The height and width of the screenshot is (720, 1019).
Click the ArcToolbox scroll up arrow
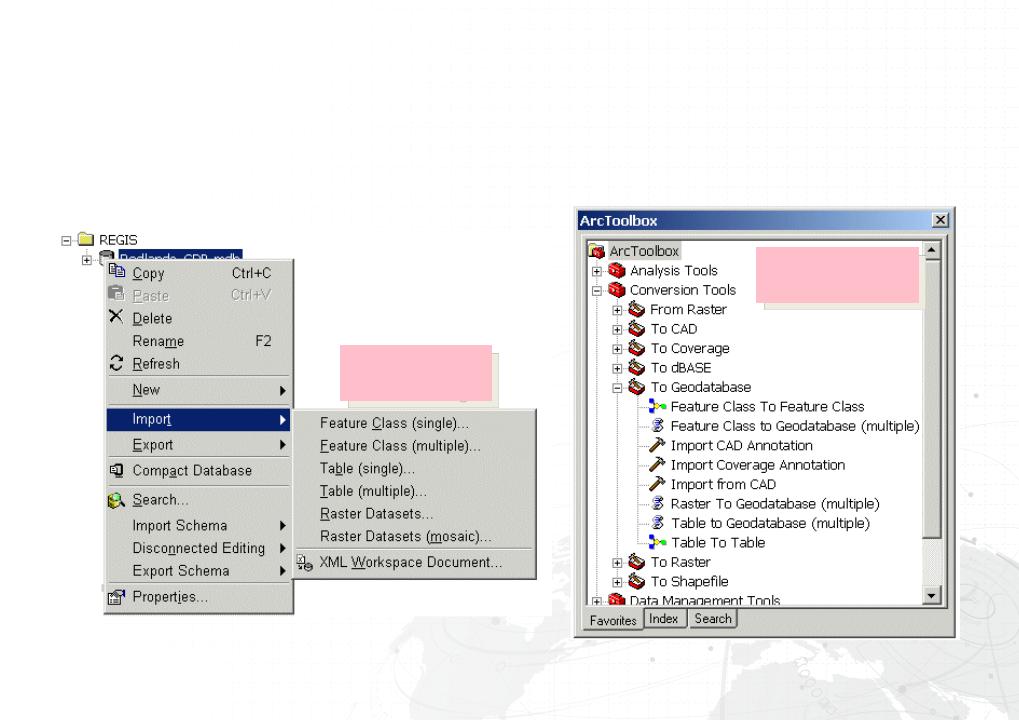(931, 250)
